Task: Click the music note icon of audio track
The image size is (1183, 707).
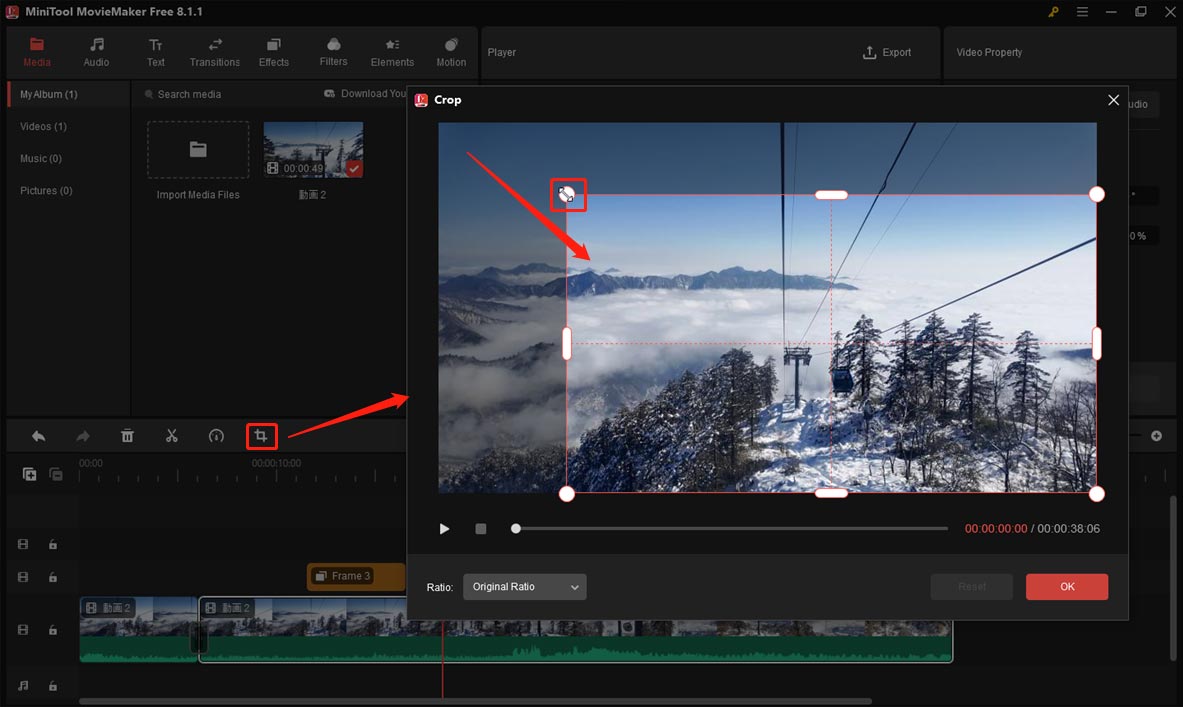Action: (23, 686)
